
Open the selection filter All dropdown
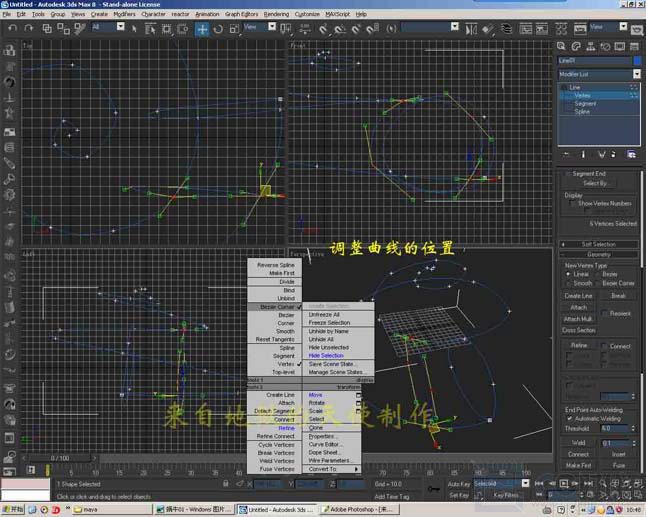(121, 27)
